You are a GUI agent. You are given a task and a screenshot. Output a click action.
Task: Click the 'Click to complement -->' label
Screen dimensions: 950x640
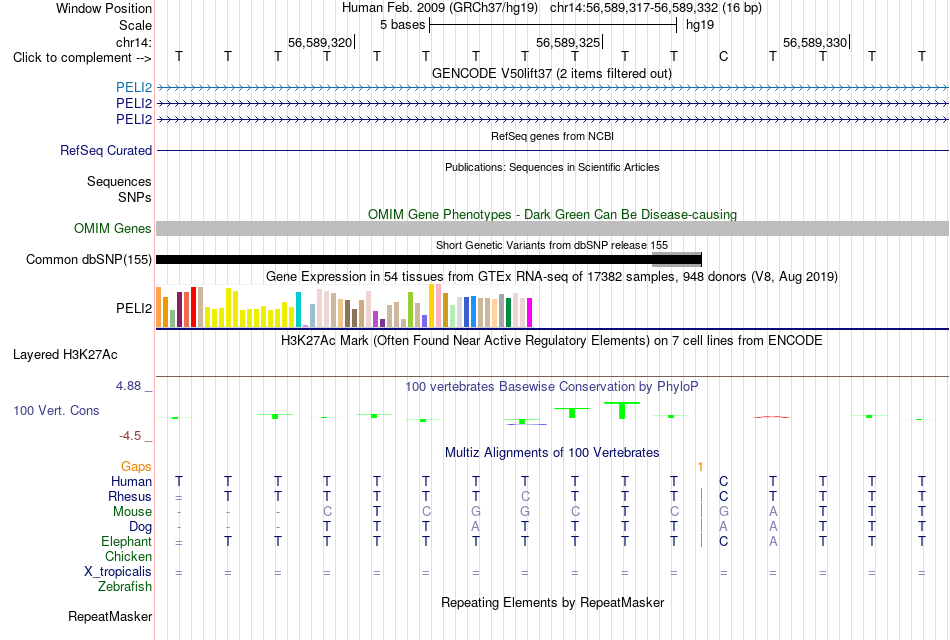[82, 58]
